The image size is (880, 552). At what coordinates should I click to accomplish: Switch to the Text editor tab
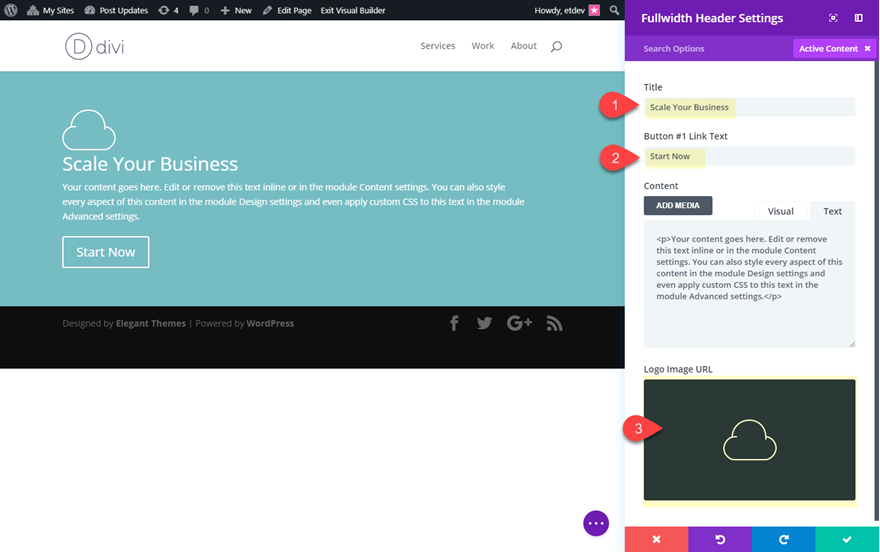[x=832, y=211]
